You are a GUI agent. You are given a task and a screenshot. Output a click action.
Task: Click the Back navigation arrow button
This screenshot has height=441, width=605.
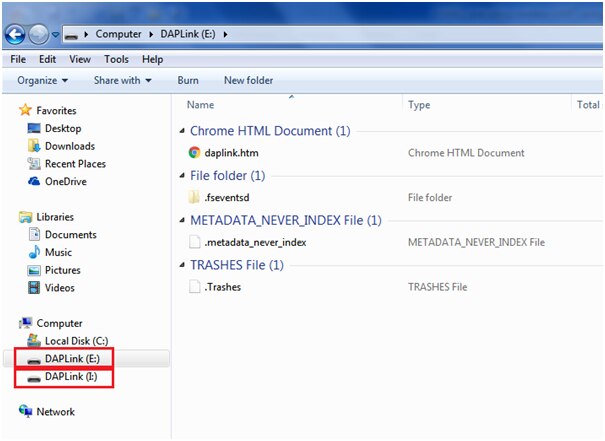[15, 34]
